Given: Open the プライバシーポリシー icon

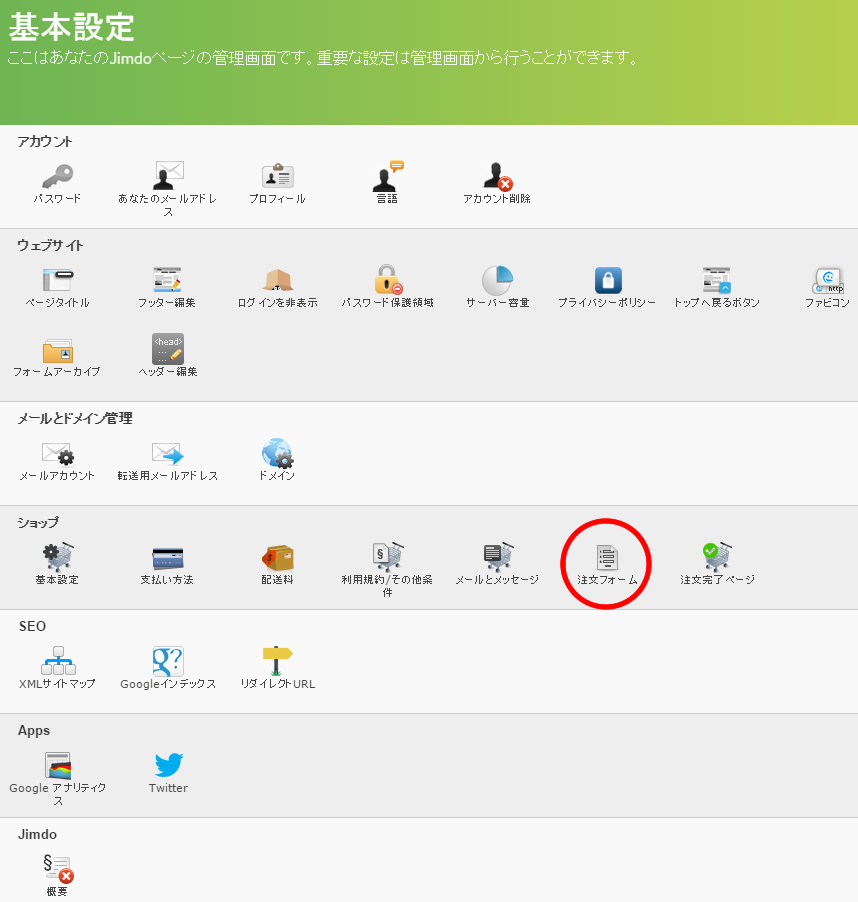Looking at the screenshot, I should pyautogui.click(x=608, y=280).
